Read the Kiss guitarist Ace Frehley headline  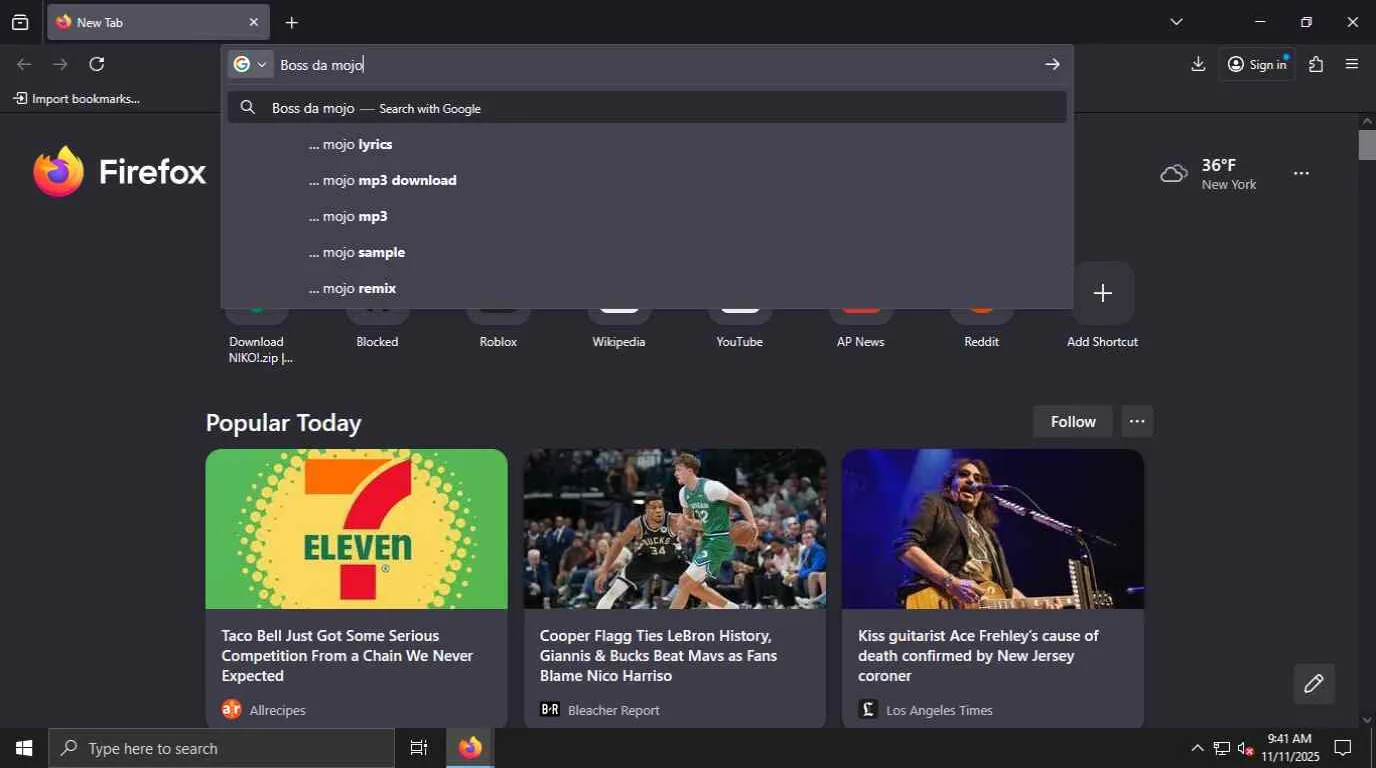pyautogui.click(x=978, y=656)
